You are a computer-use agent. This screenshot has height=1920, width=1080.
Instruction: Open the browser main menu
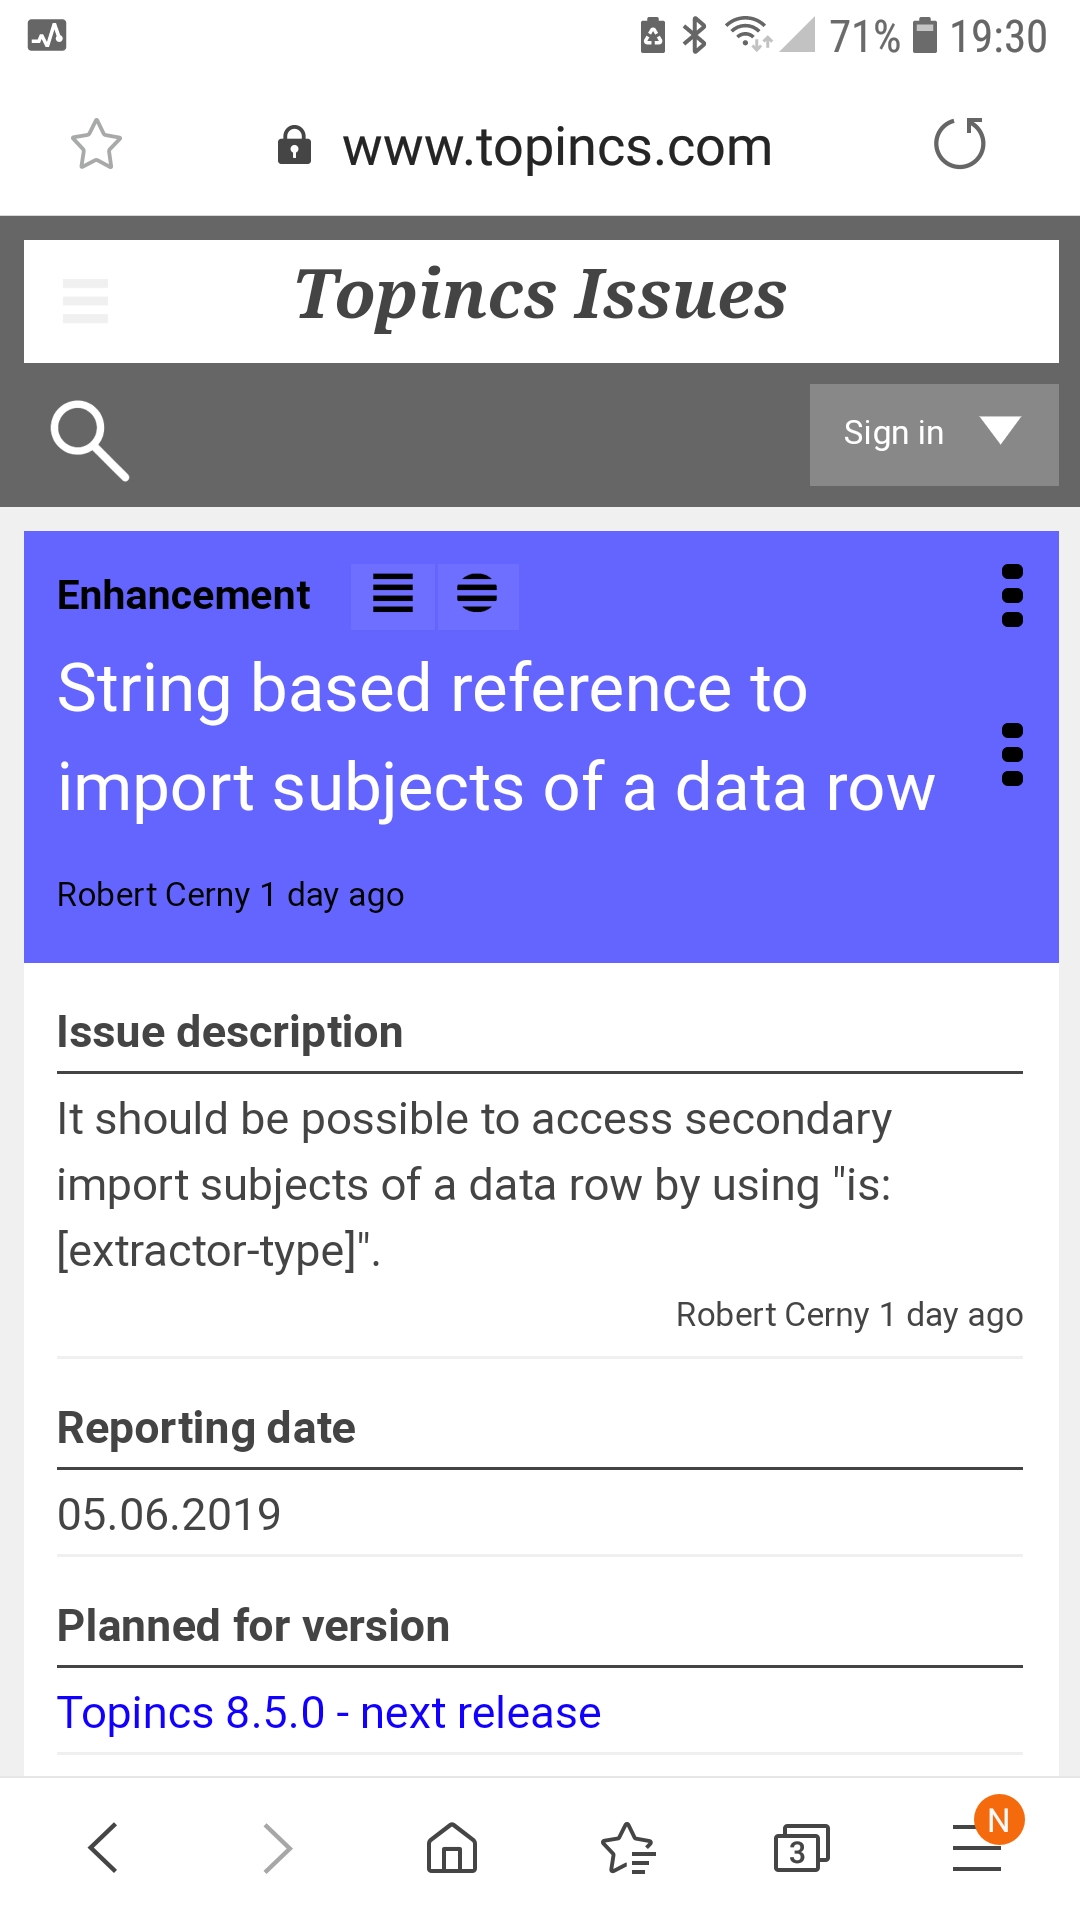pos(977,1847)
